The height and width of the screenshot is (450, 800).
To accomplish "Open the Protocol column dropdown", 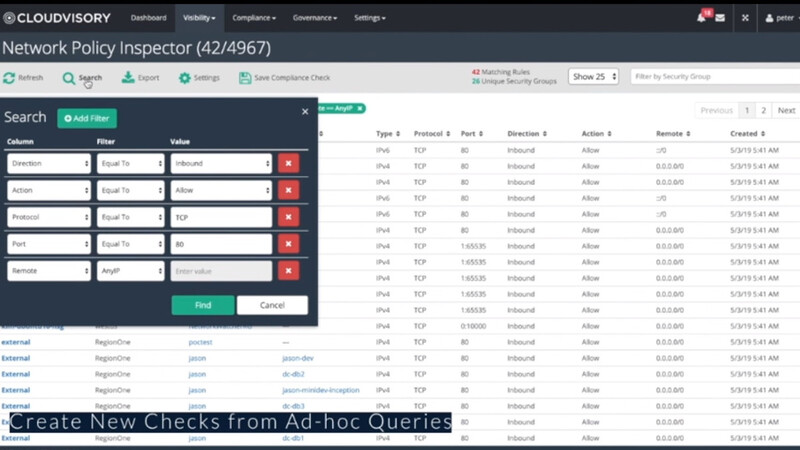I will (x=49, y=217).
